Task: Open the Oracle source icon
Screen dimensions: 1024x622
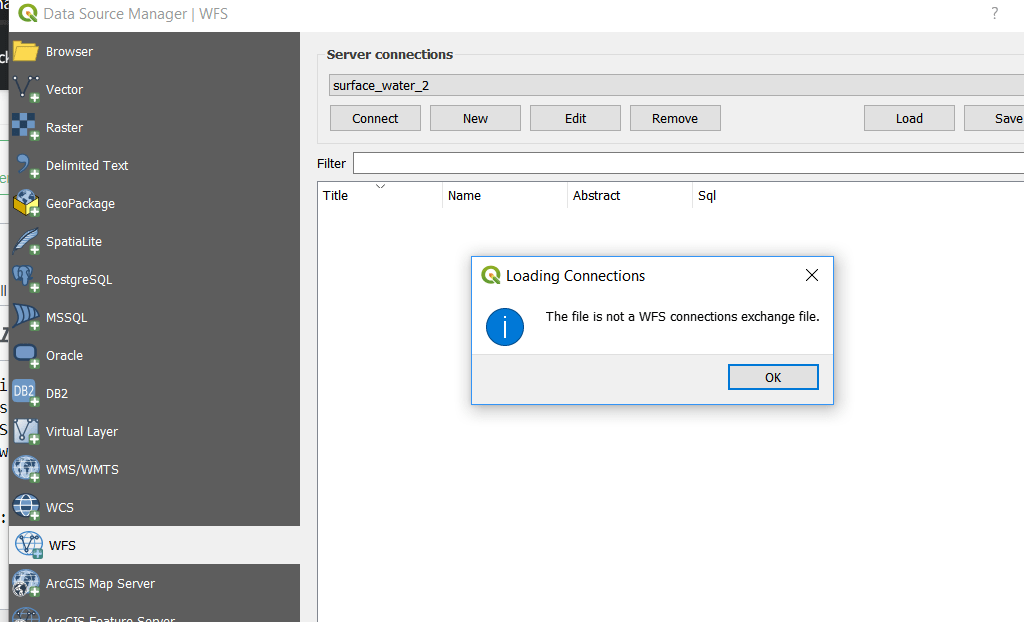Action: (26, 355)
